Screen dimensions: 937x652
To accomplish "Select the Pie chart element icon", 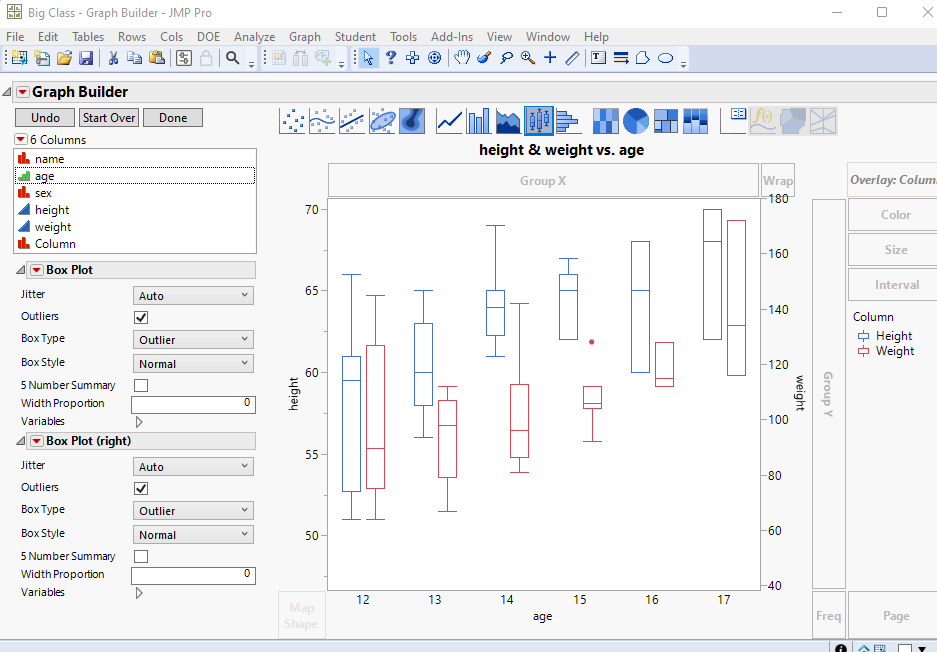I will (636, 121).
